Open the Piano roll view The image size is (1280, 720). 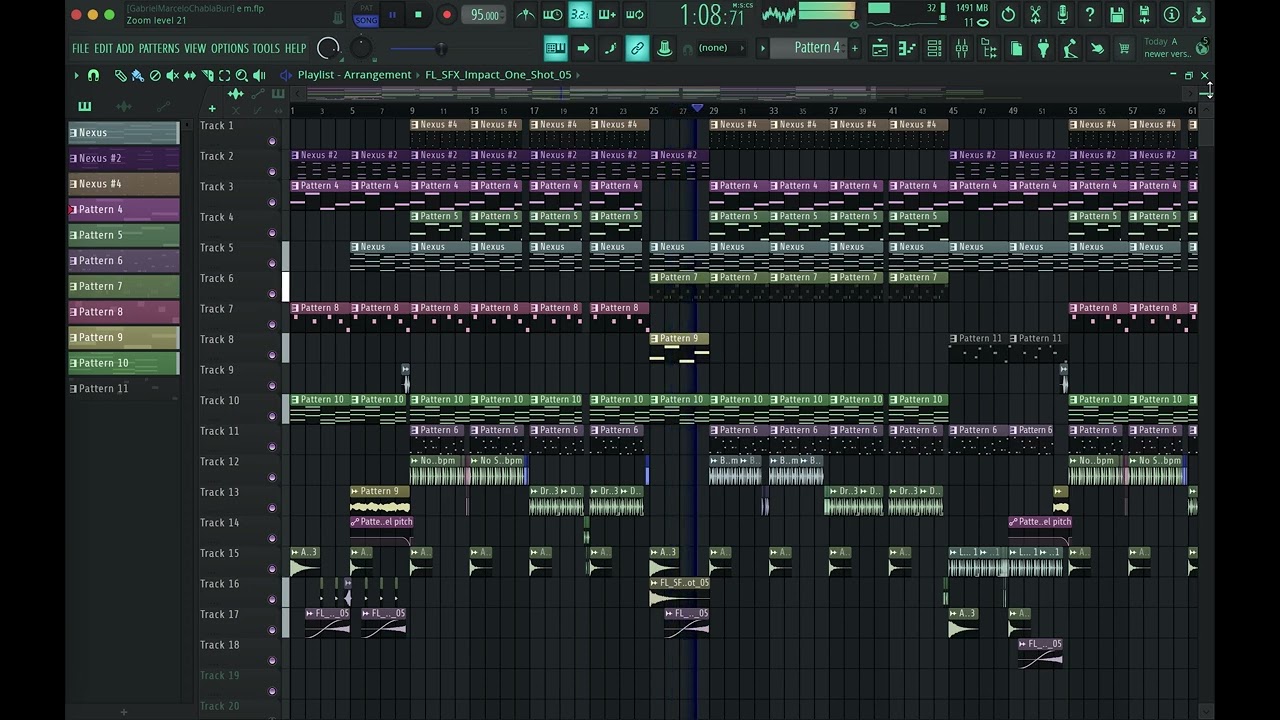(x=907, y=48)
